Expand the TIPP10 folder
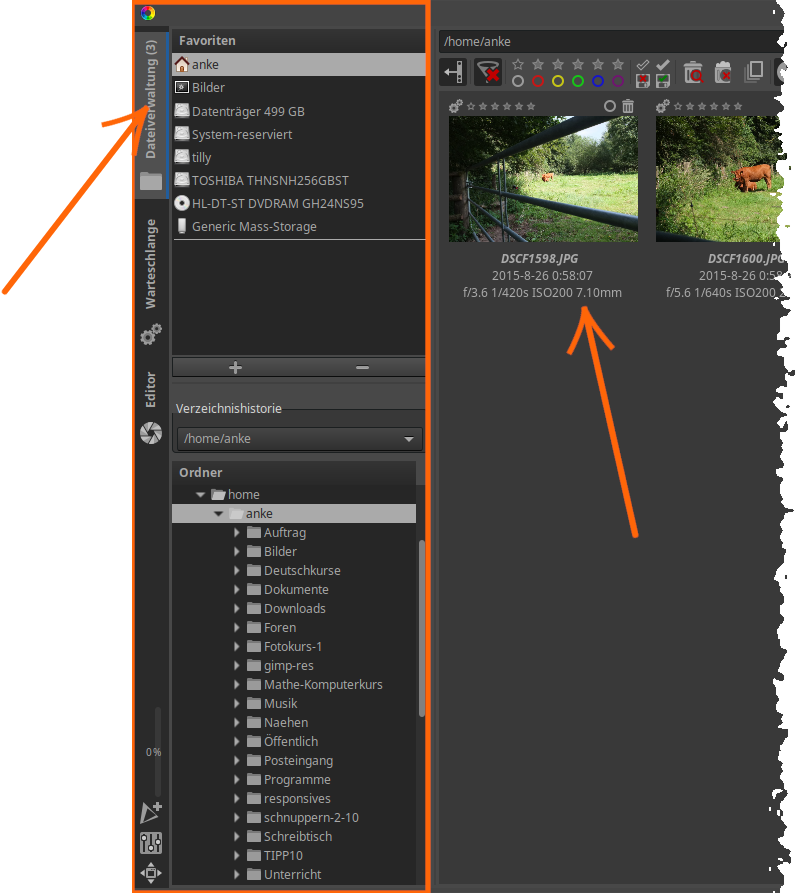 click(x=237, y=856)
